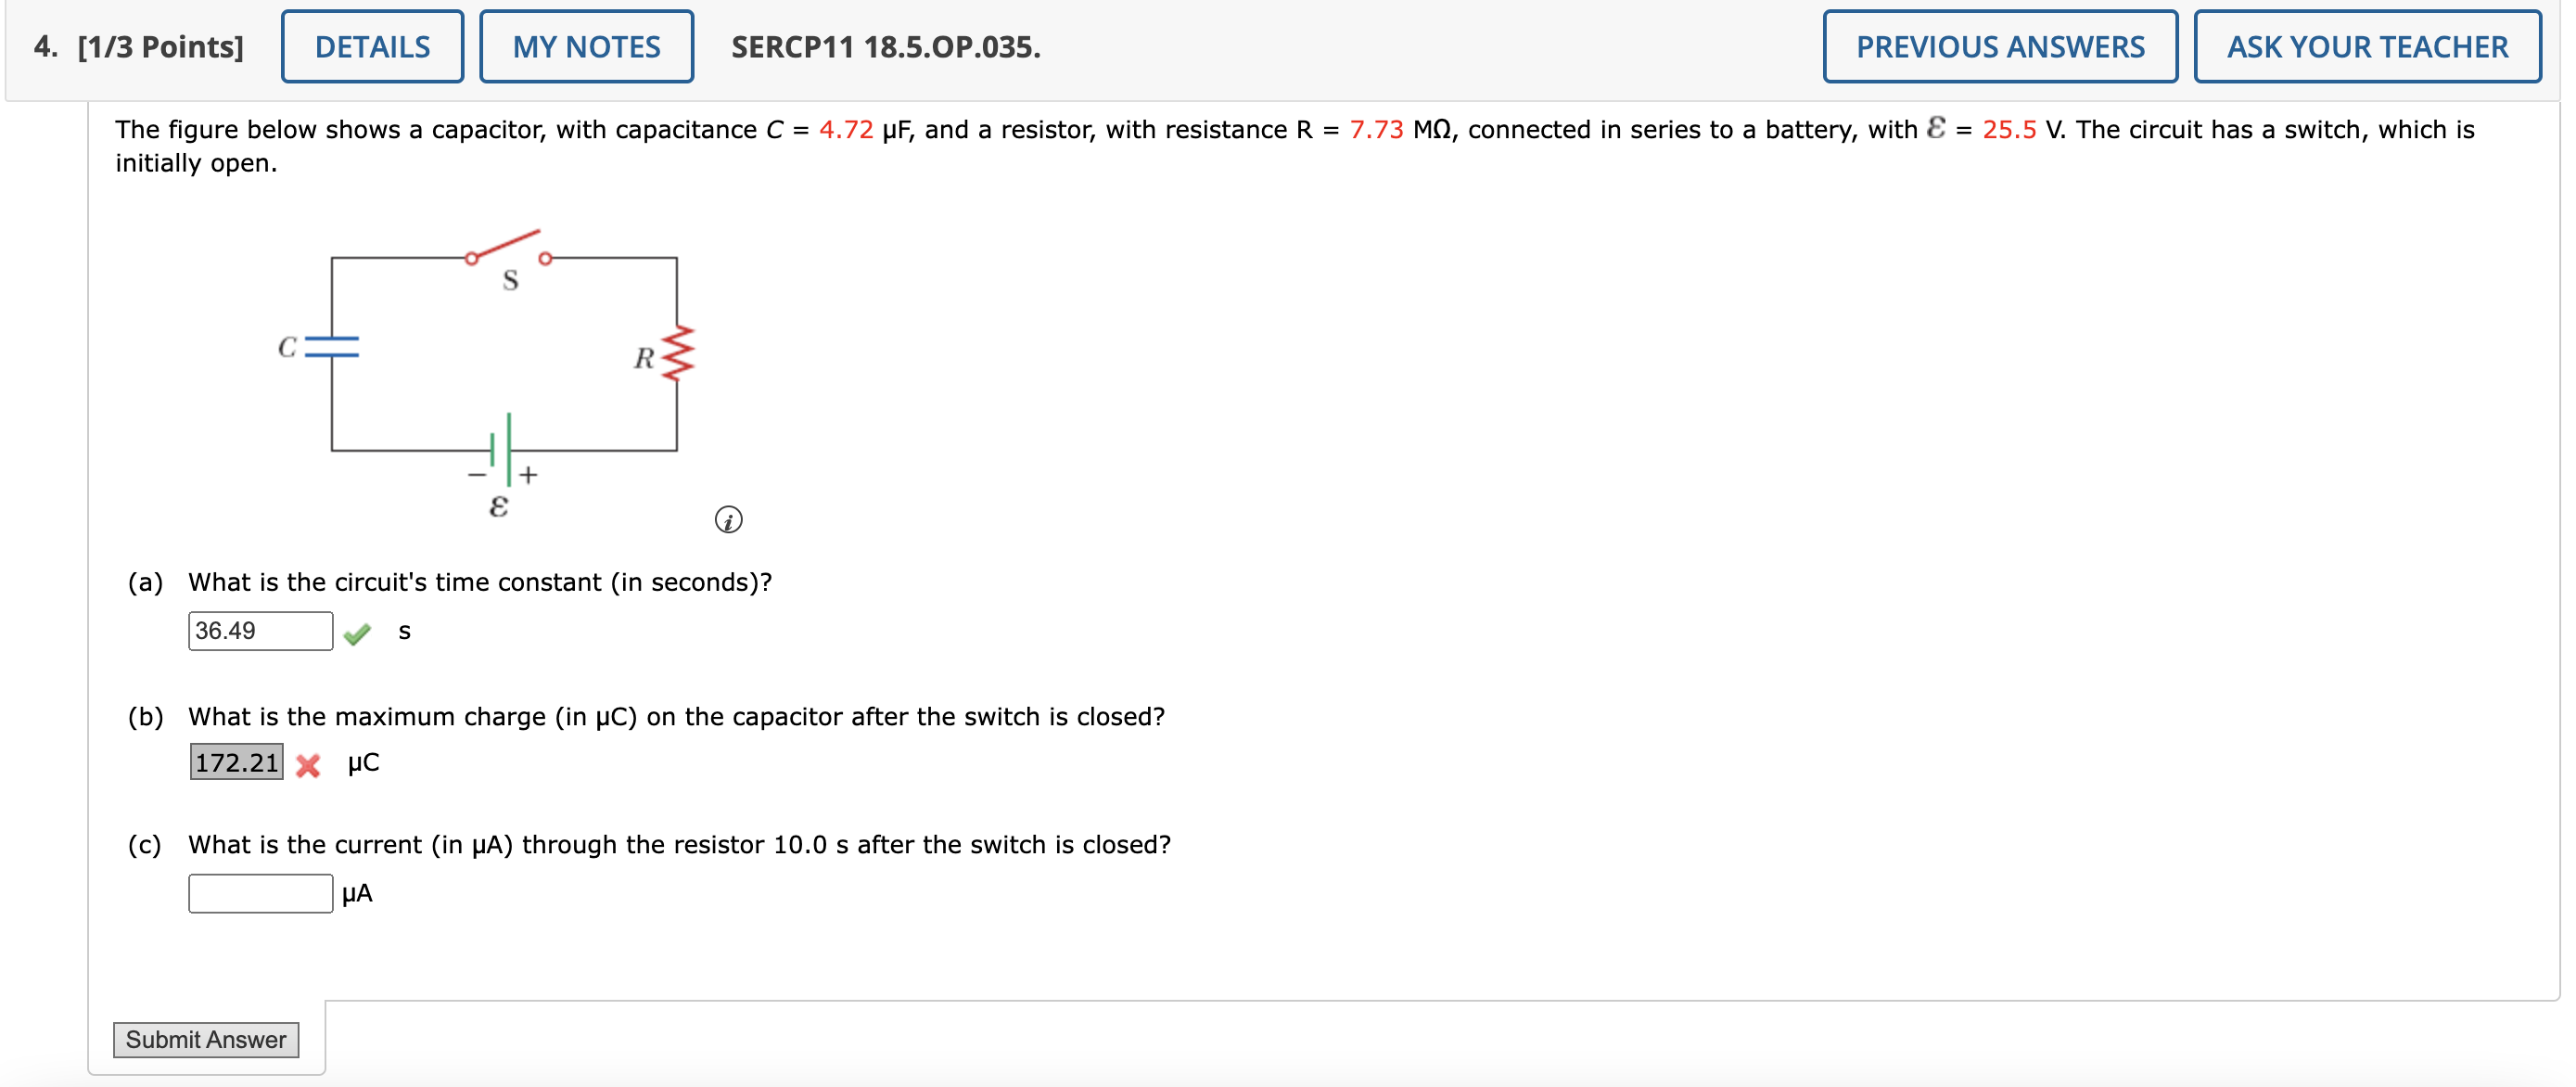
Task: Click the s unit label beside answer (a)
Action: pos(403,632)
